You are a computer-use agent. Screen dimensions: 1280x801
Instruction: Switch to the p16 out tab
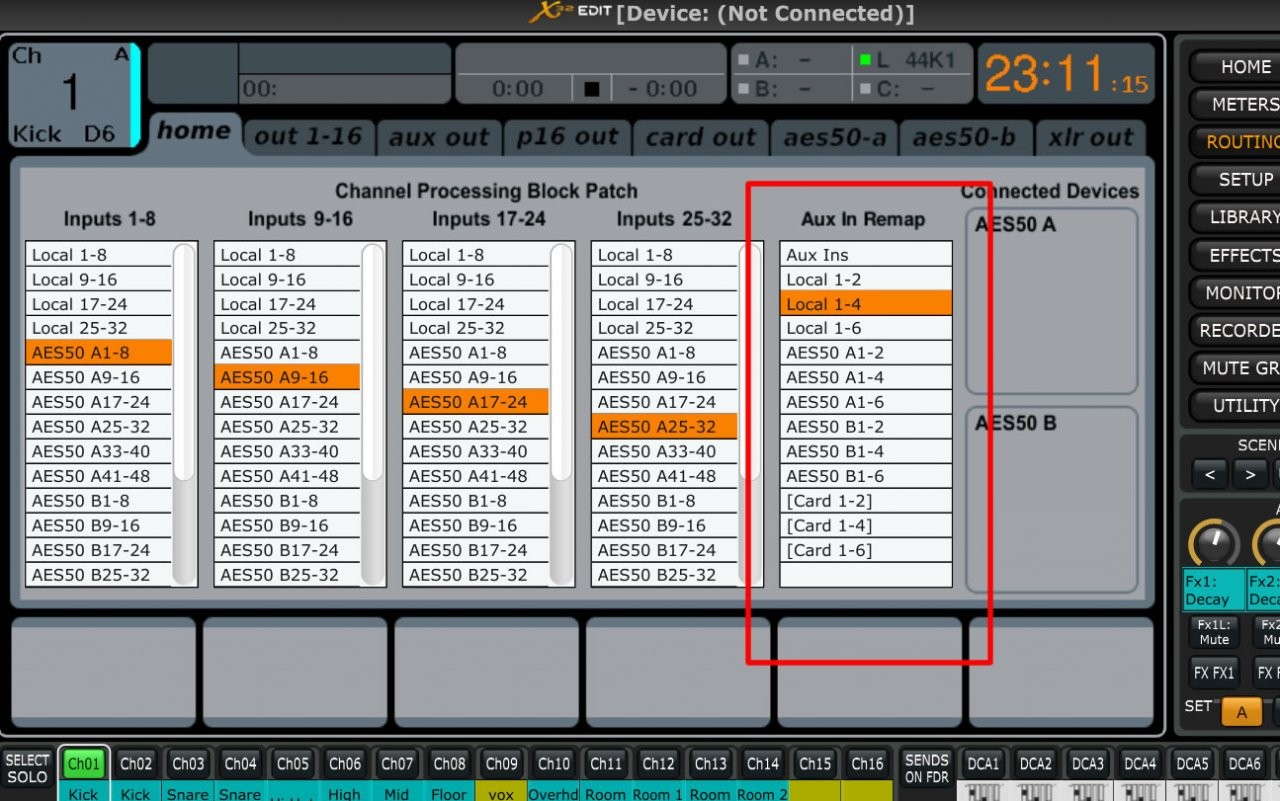tap(567, 137)
